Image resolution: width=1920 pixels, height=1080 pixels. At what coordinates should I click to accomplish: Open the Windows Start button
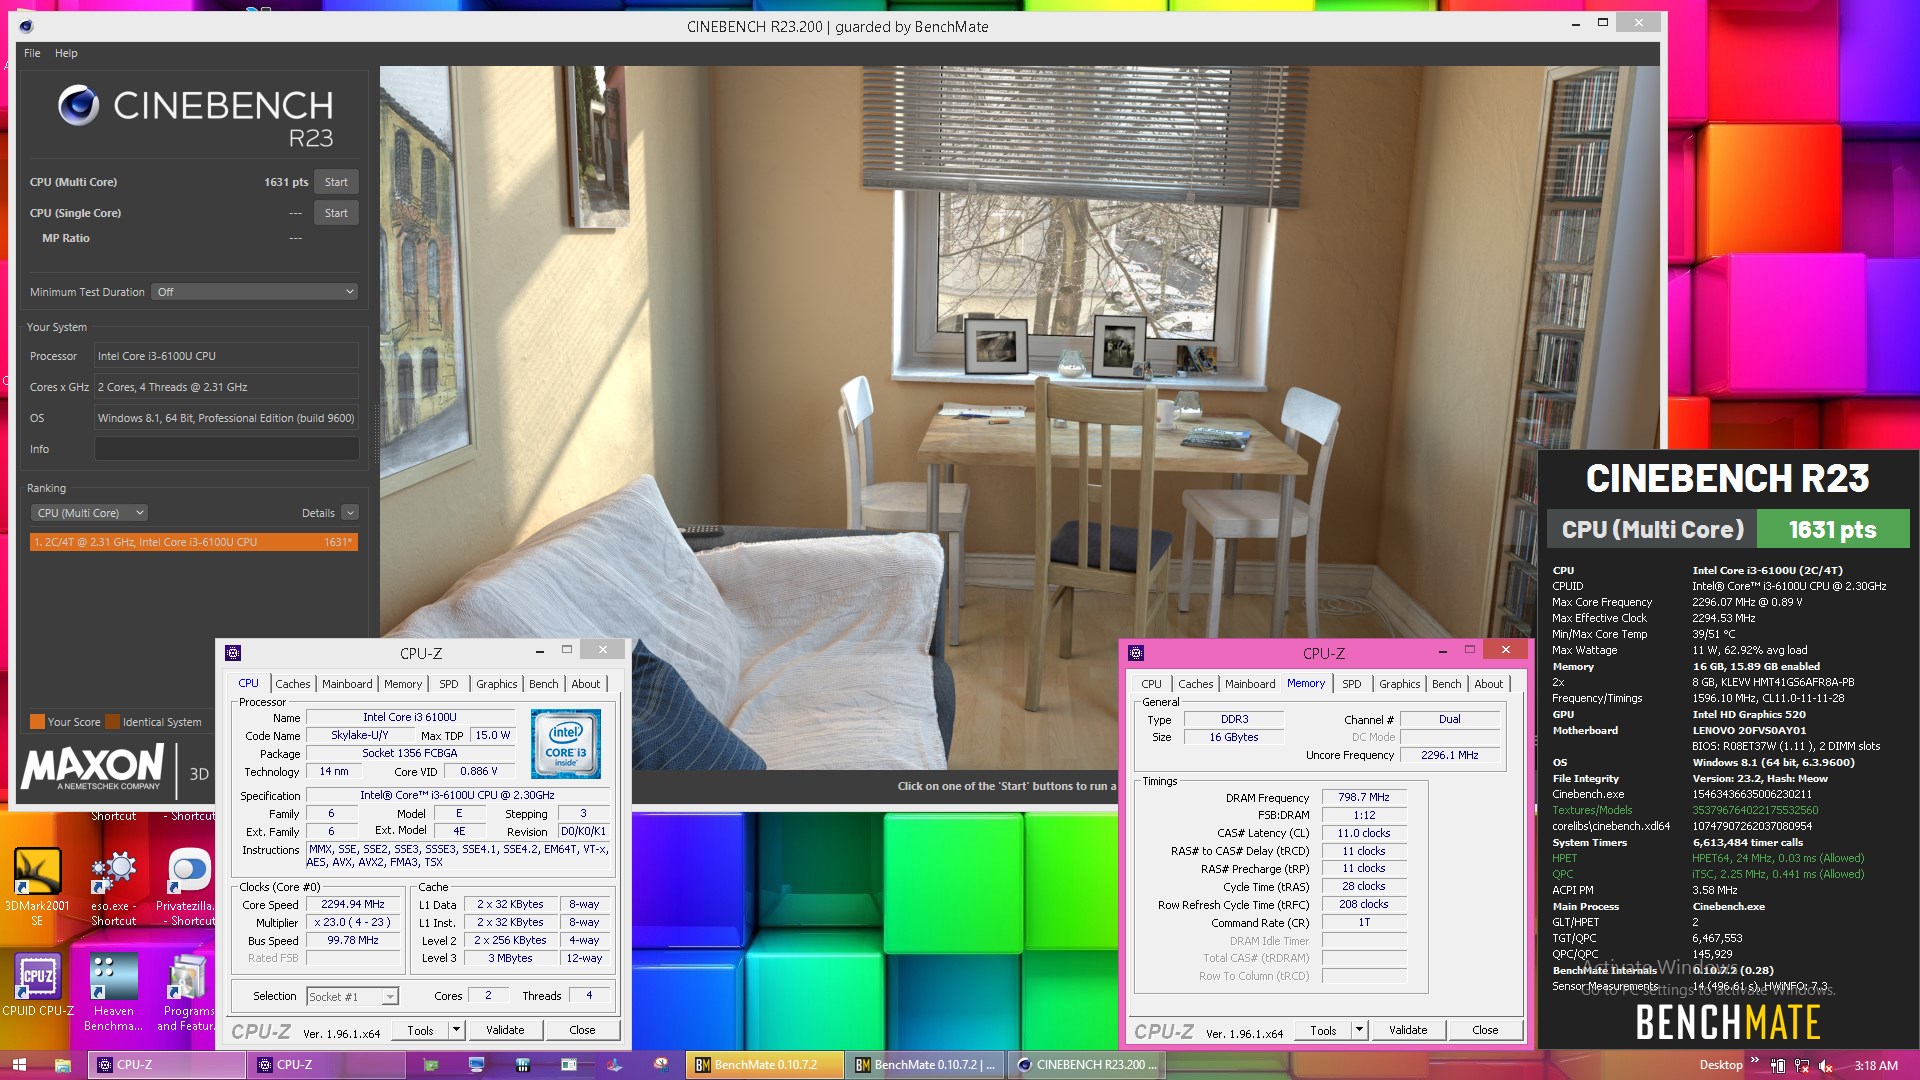[x=19, y=1065]
